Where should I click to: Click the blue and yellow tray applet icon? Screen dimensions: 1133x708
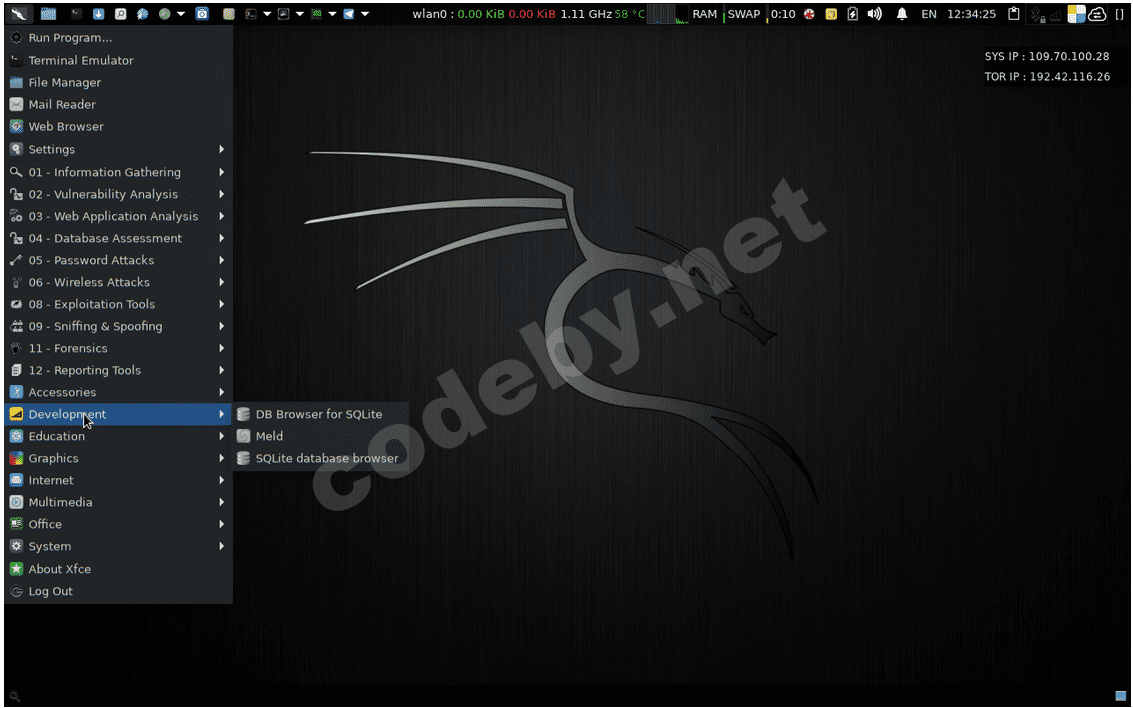point(1077,14)
